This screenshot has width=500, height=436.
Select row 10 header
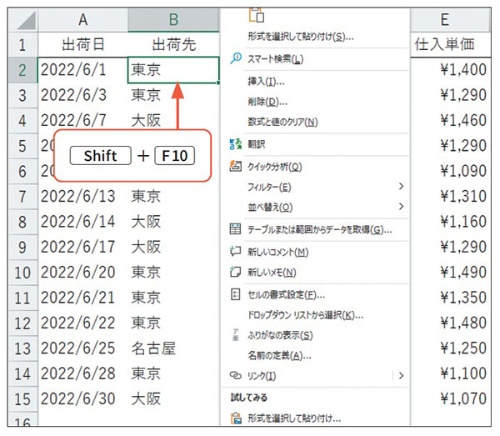pyautogui.click(x=22, y=273)
